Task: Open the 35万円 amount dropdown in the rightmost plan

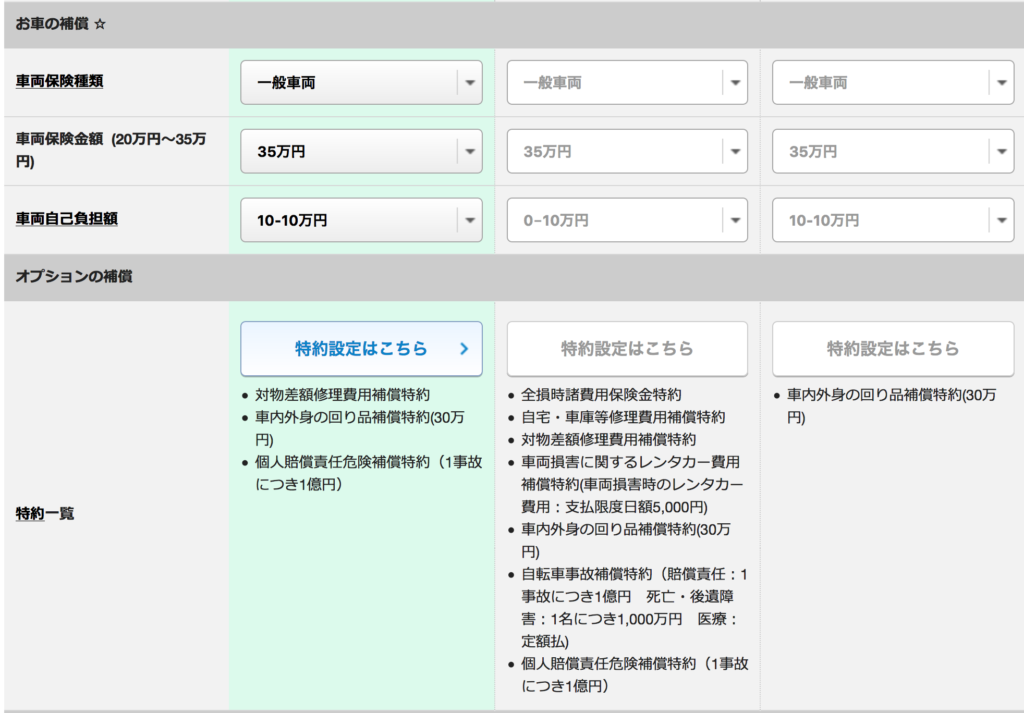Action: (x=892, y=152)
